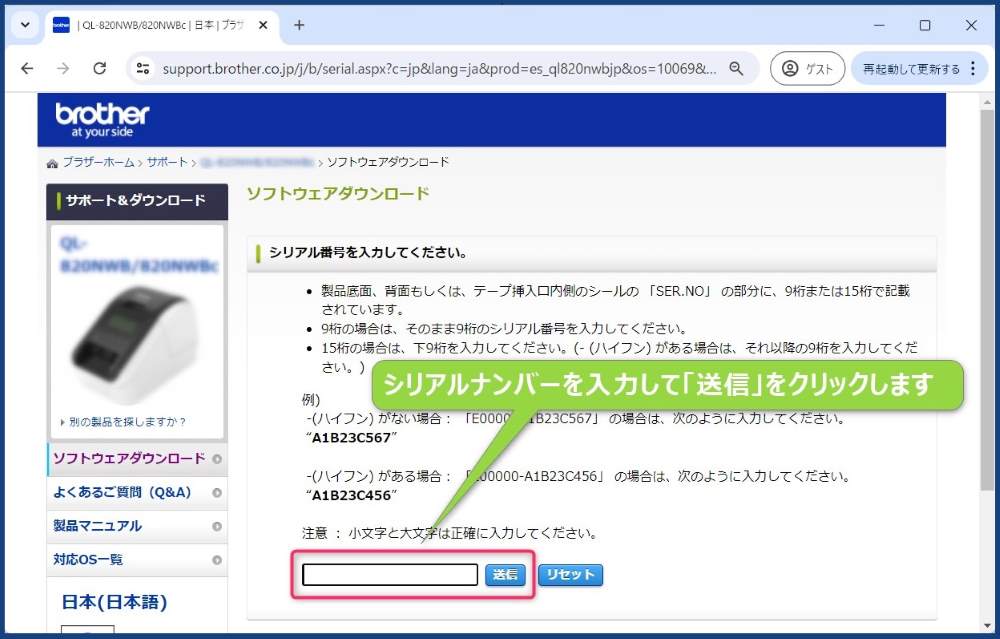Click the リセット button
Viewport: 1000px width, 639px height.
(x=570, y=575)
